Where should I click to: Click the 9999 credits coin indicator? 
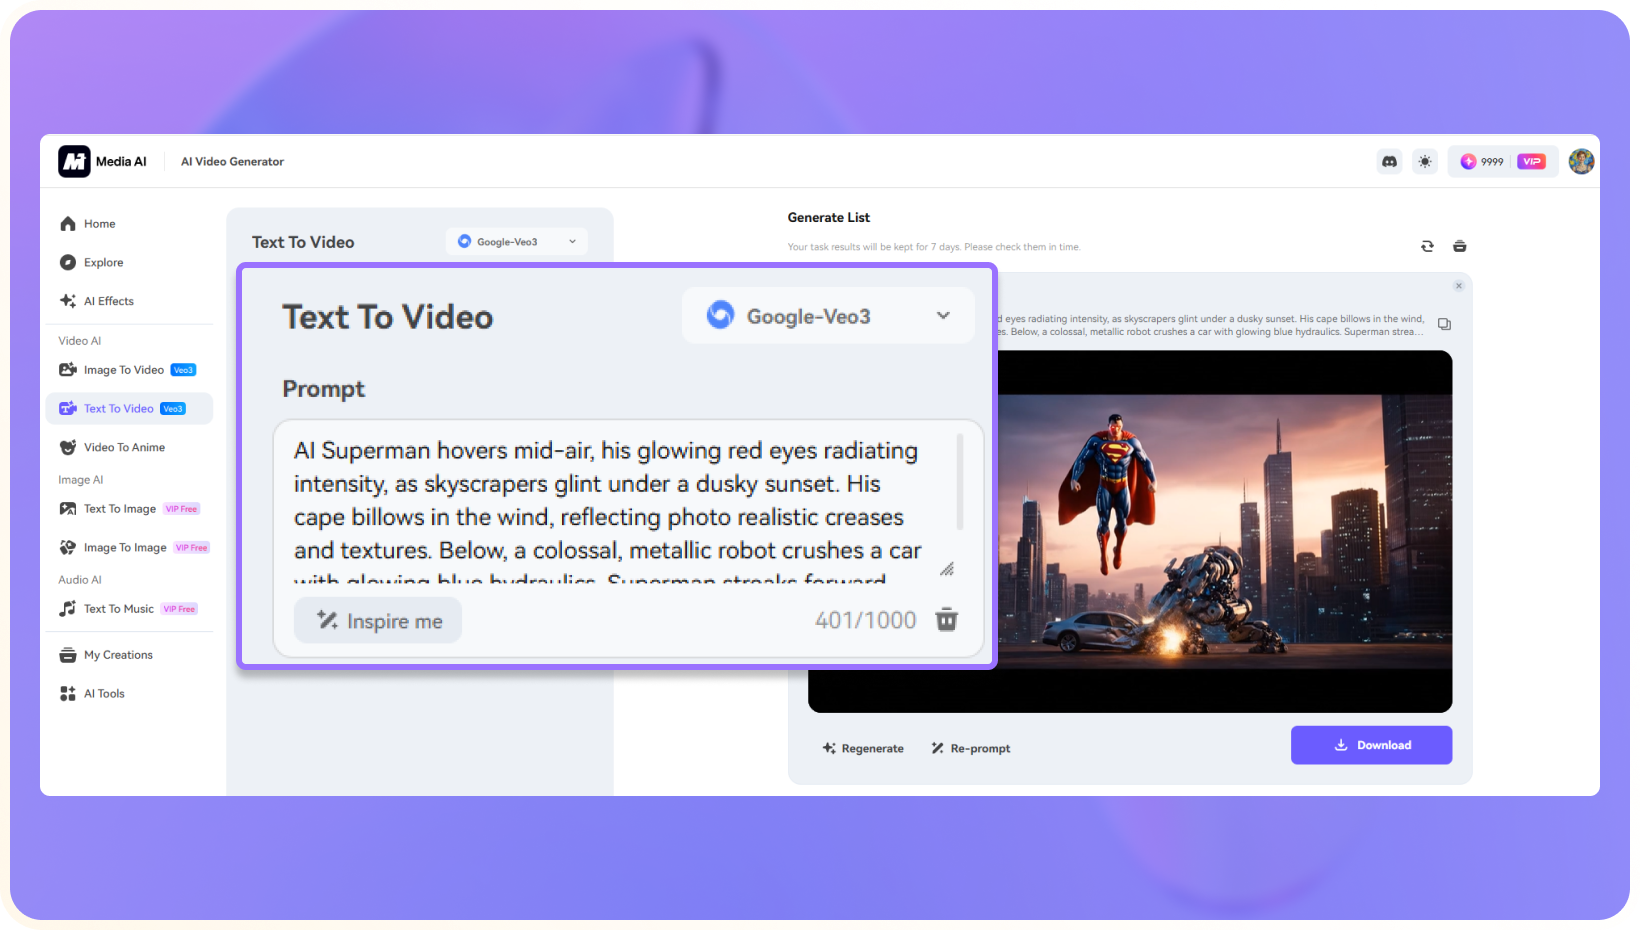[x=1482, y=161]
